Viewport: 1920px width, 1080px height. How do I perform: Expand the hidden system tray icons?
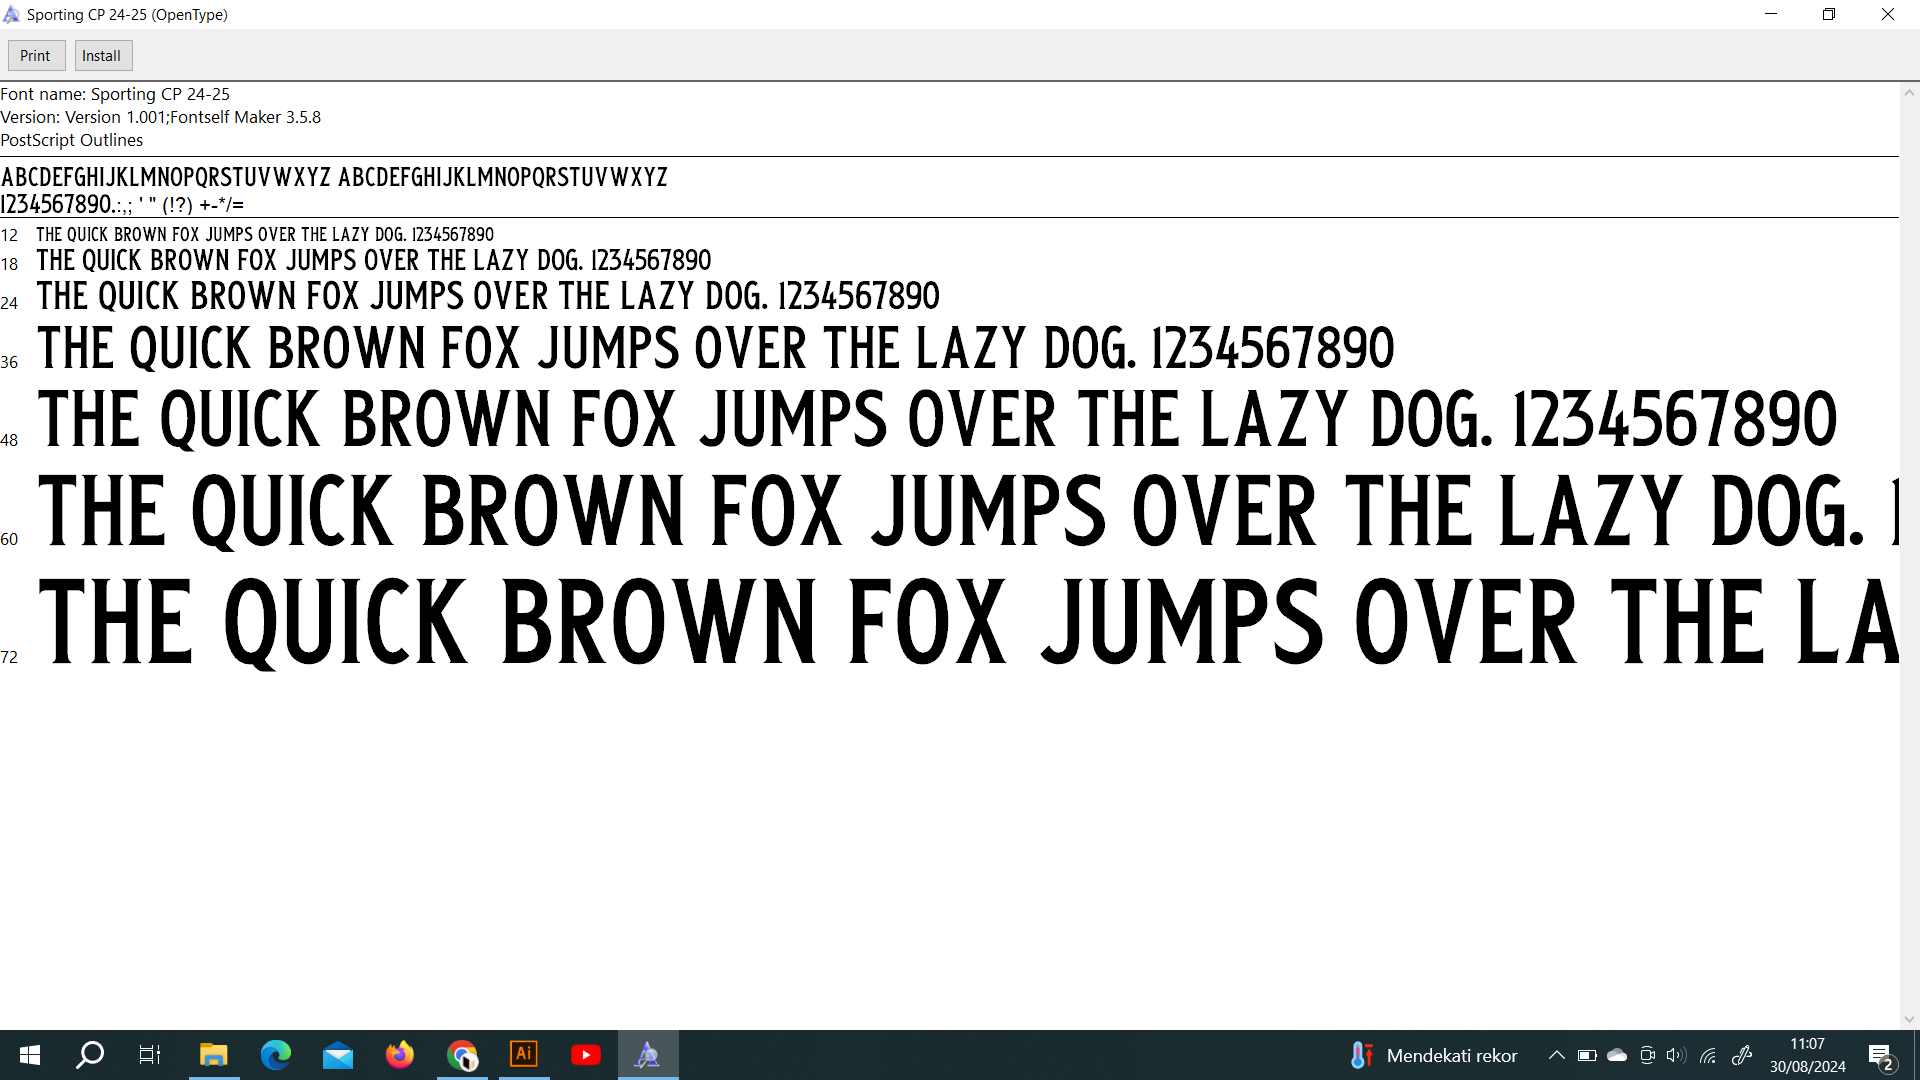click(x=1556, y=1055)
